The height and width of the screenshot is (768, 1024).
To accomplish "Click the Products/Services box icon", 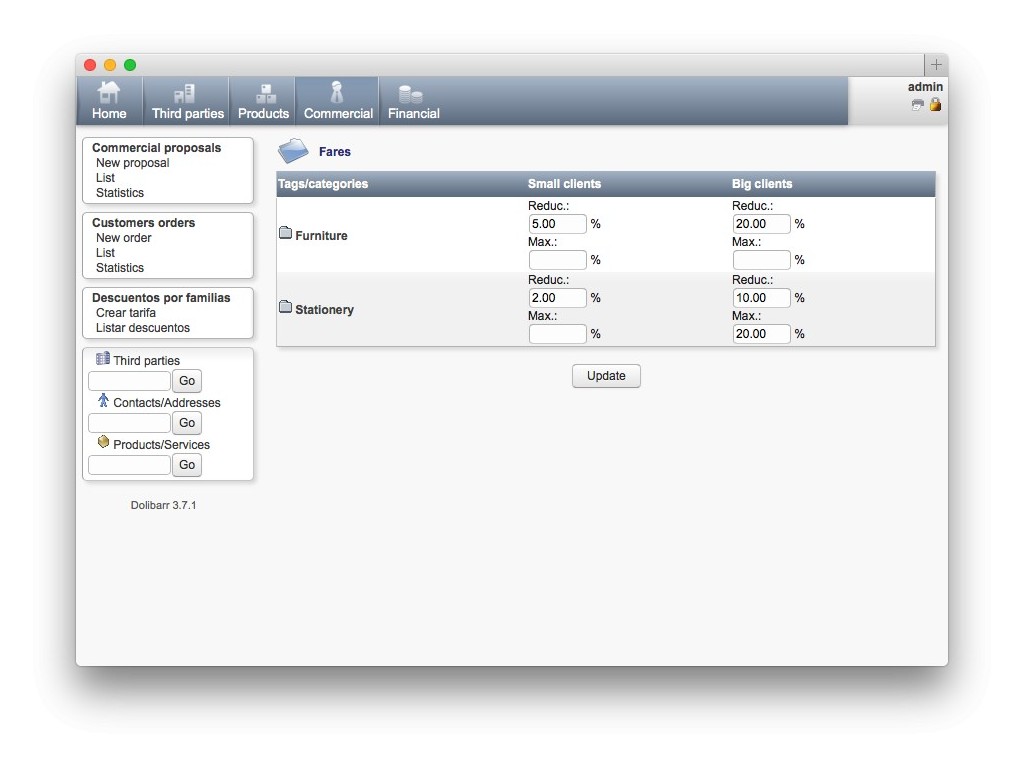I will pyautogui.click(x=103, y=442).
